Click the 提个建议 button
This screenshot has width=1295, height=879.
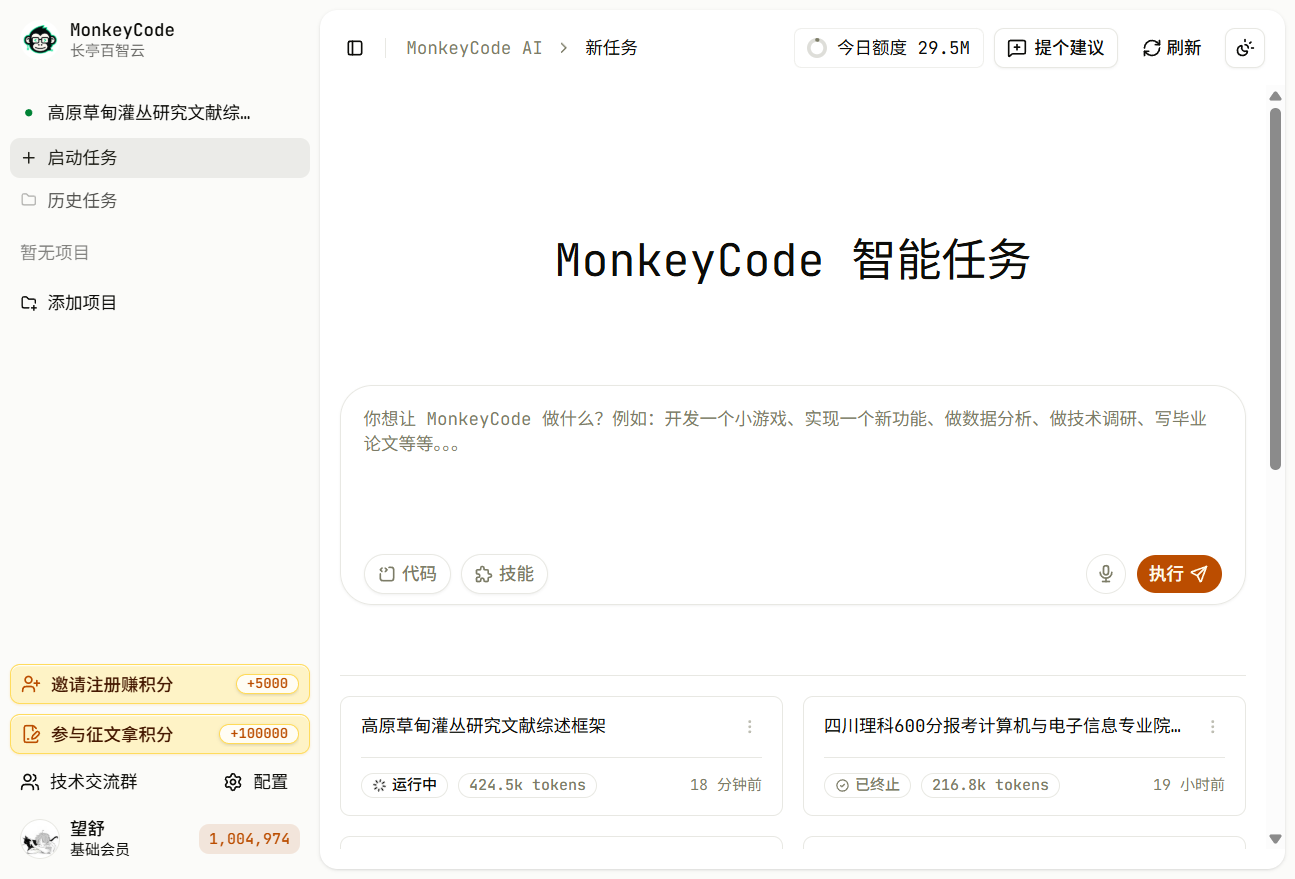pyautogui.click(x=1056, y=48)
